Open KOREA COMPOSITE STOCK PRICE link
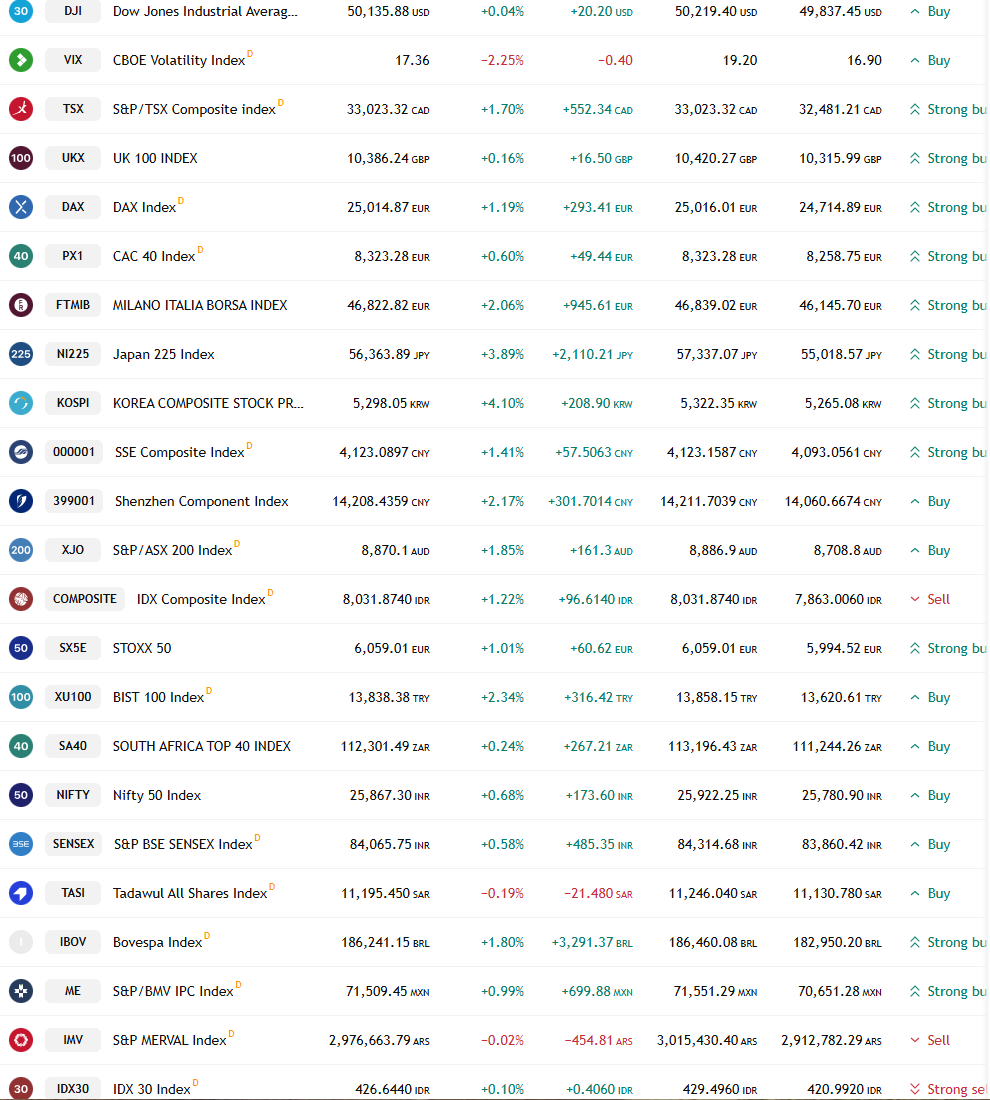990x1100 pixels. [x=208, y=403]
